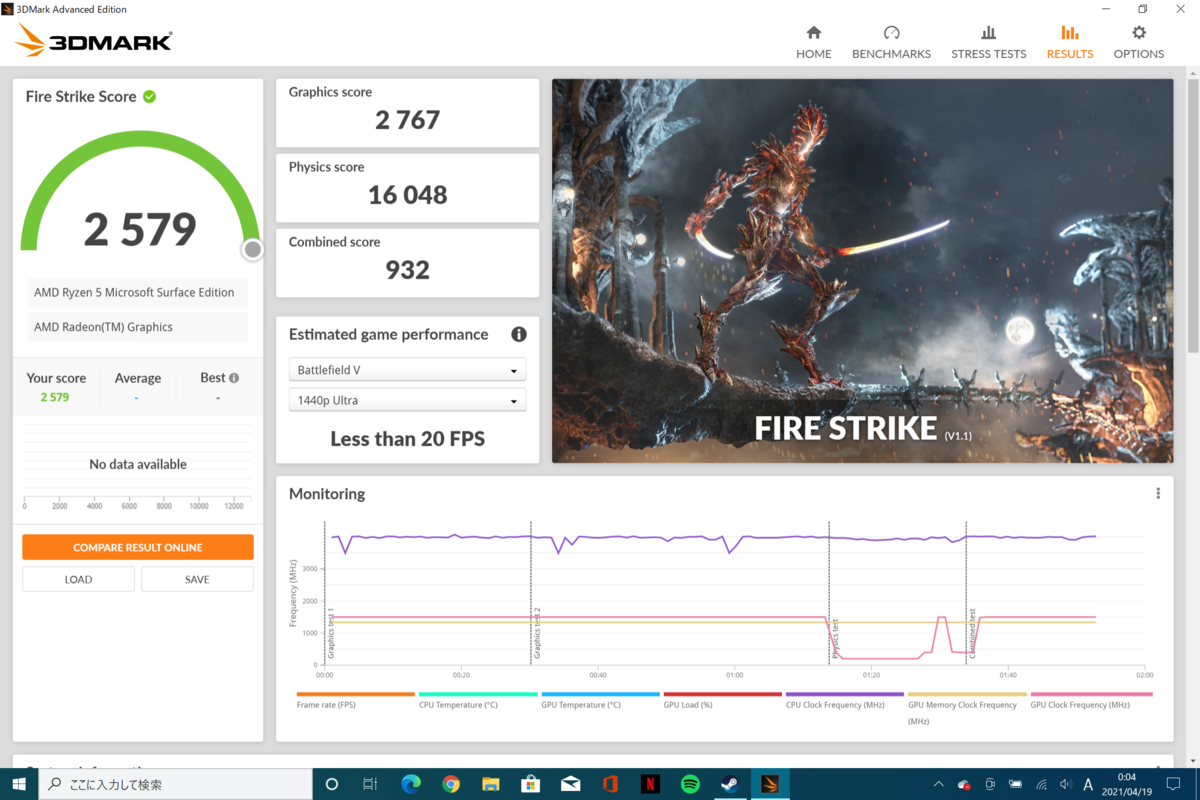The image size is (1200, 800).
Task: Click the 3DMark taskbar icon
Action: pos(770,784)
